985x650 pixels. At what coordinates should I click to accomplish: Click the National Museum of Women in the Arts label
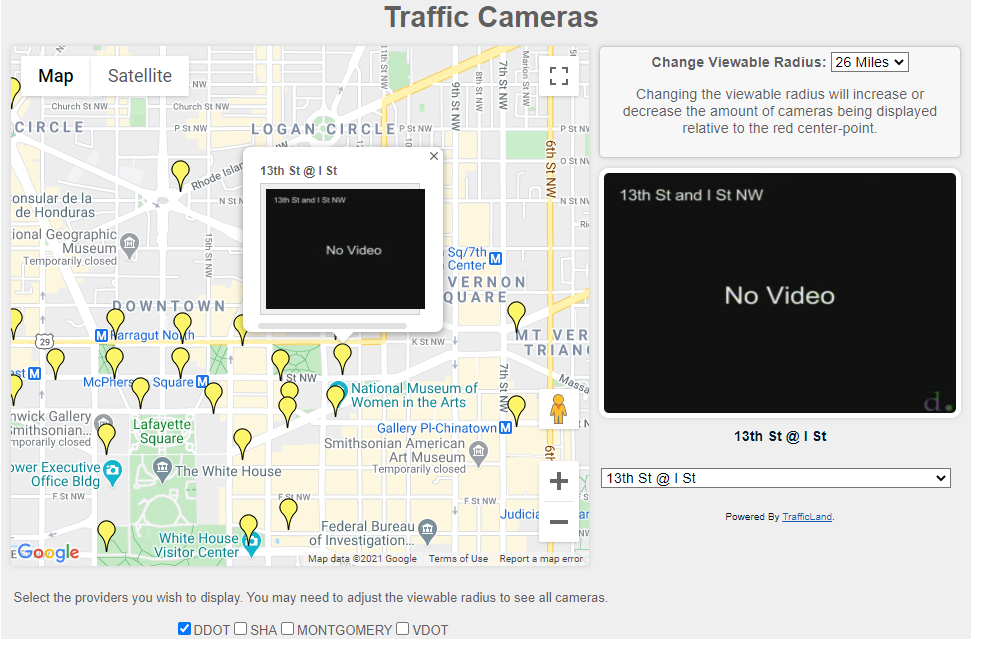415,396
